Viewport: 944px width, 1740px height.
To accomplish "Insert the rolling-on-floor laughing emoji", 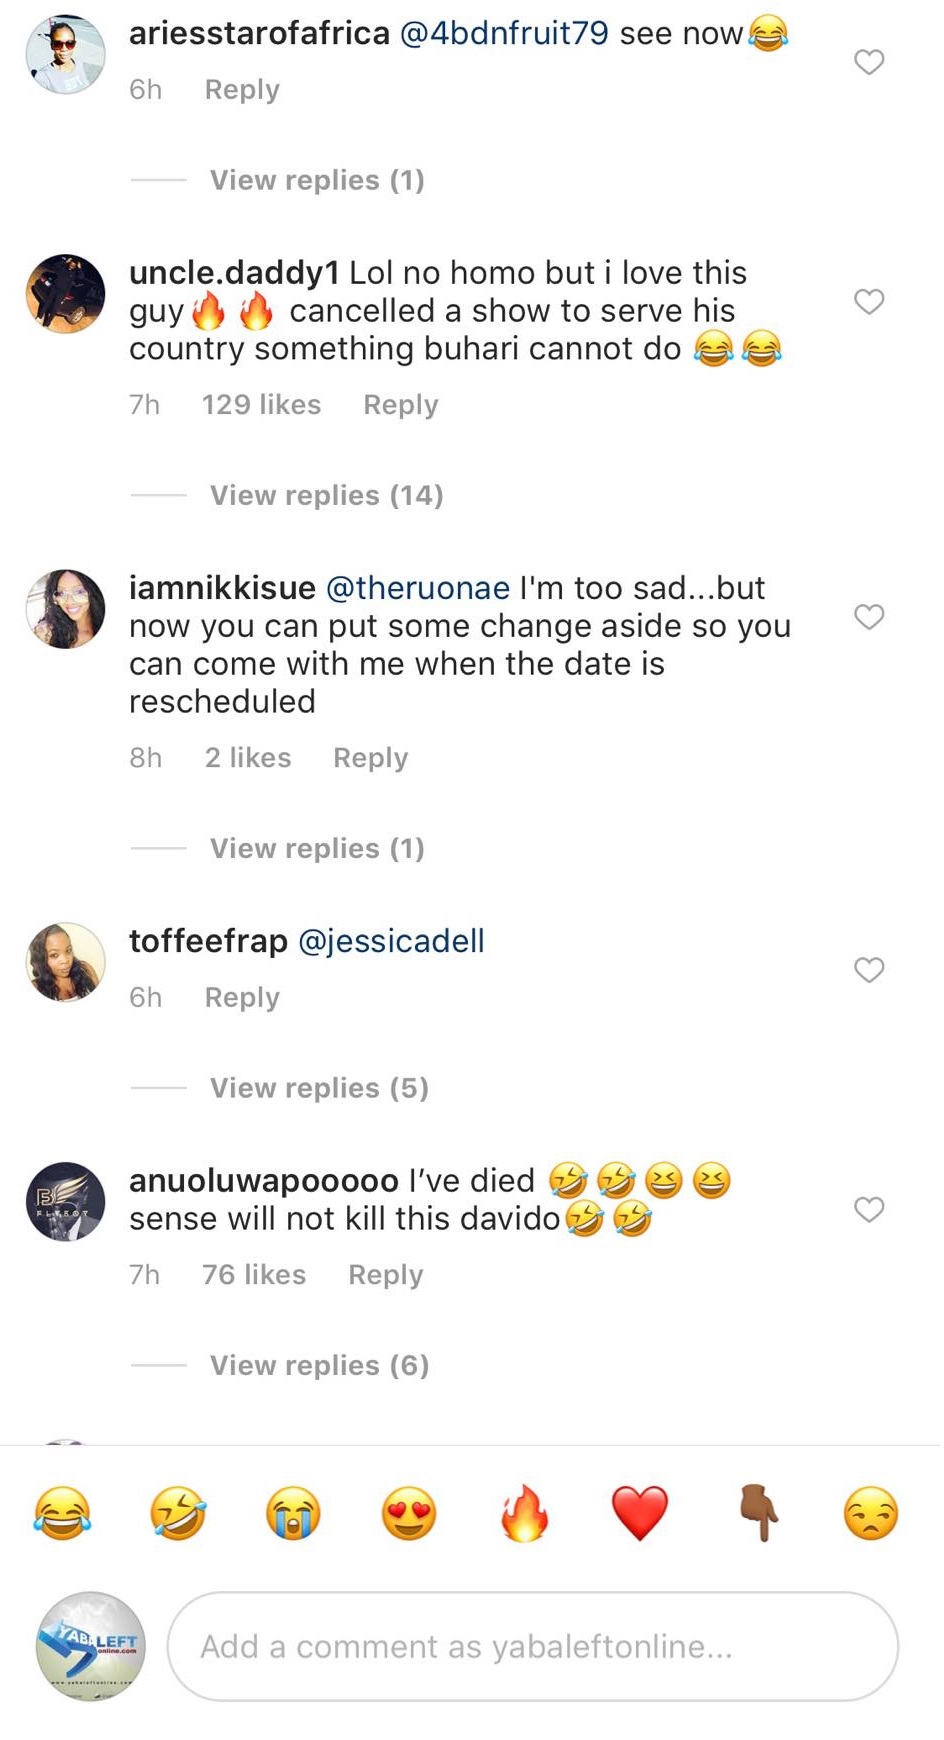I will (x=178, y=1512).
